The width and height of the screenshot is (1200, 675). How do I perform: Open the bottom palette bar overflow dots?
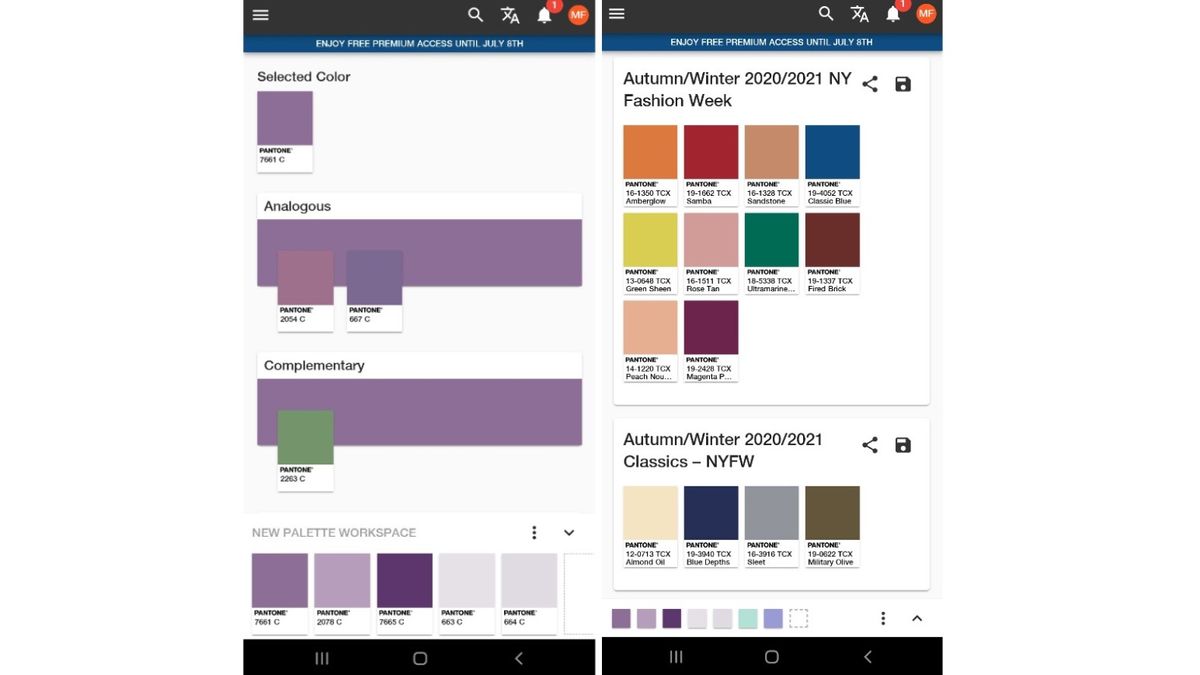(883, 618)
